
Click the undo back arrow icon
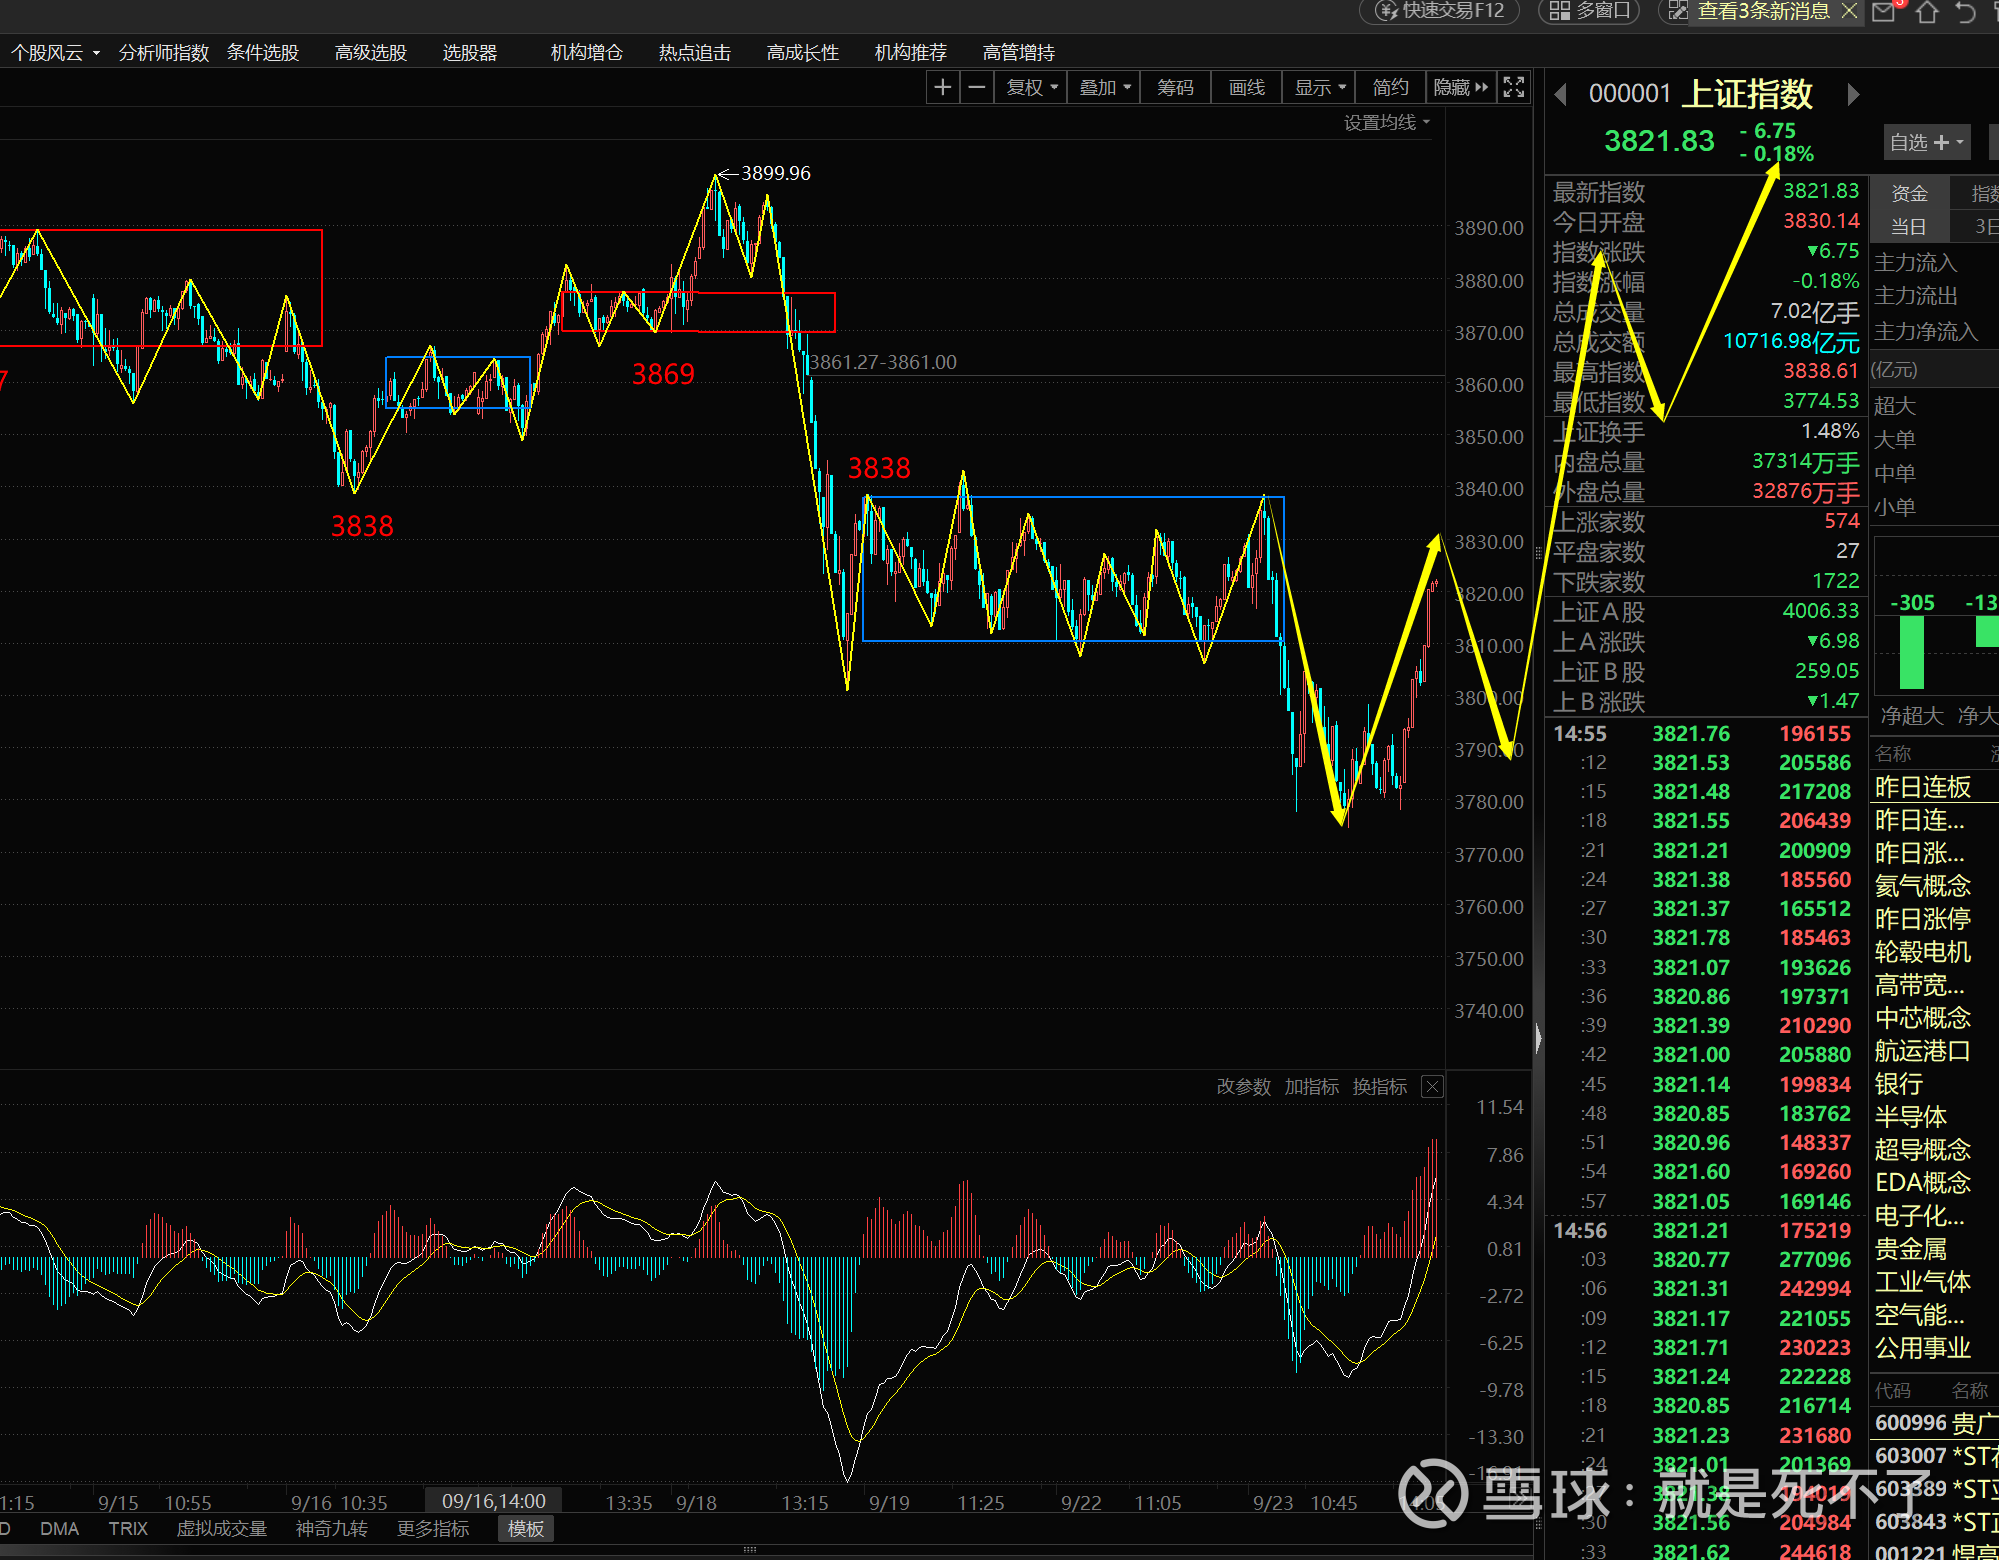coord(1965,12)
